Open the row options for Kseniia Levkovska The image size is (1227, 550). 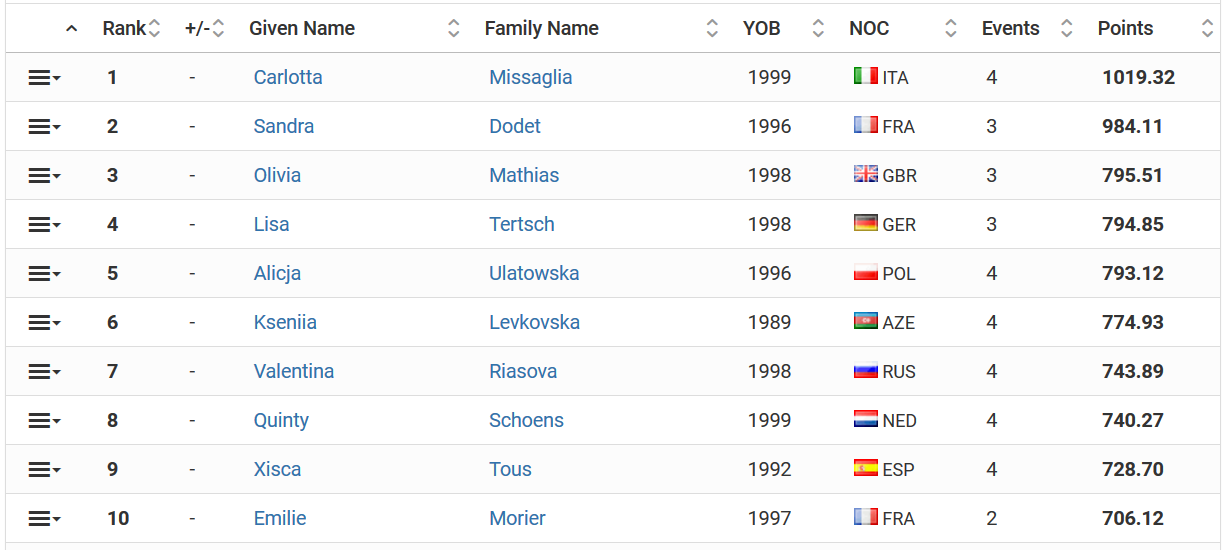pos(44,323)
